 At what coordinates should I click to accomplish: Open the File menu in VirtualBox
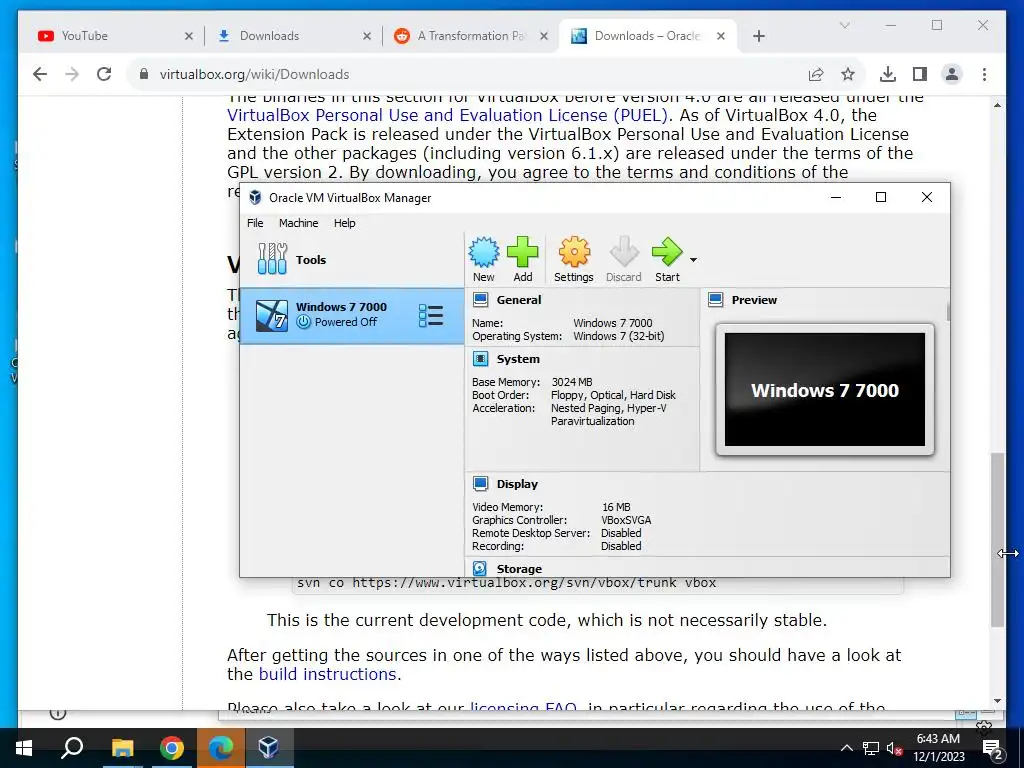pyautogui.click(x=255, y=223)
